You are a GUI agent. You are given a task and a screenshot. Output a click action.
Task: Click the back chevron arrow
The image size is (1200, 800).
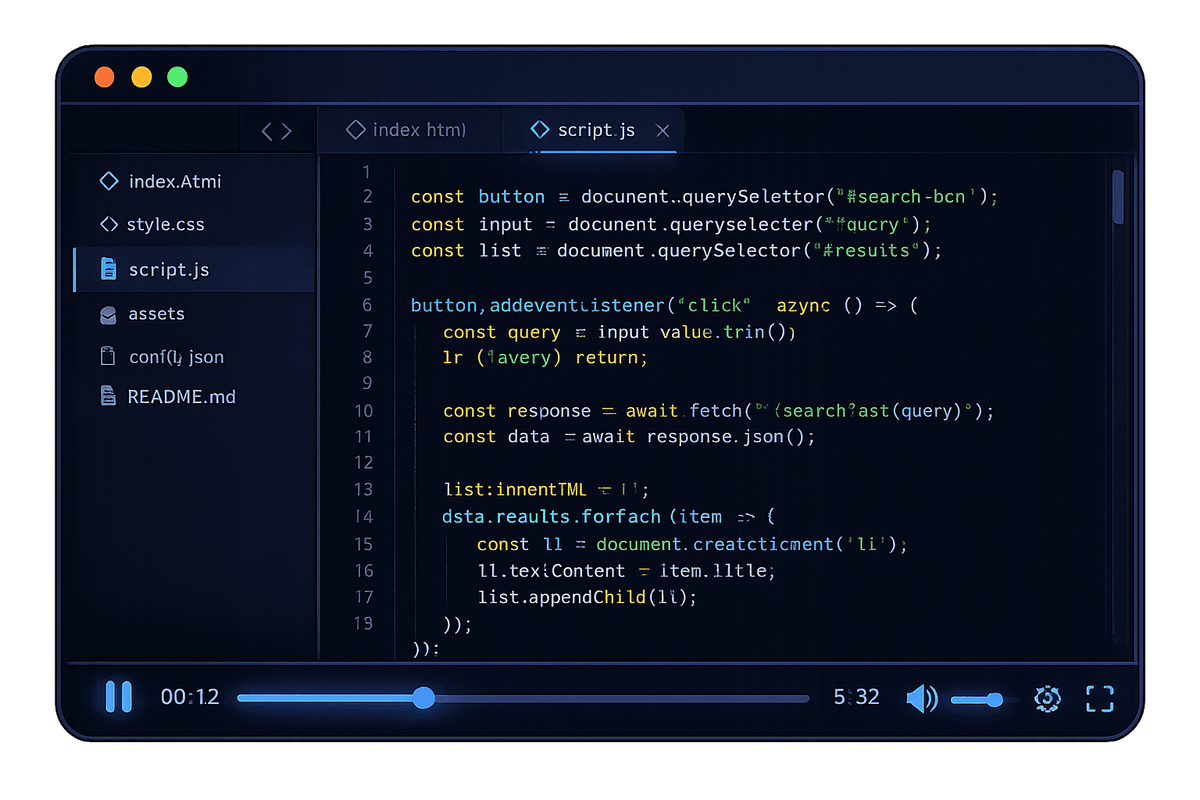[265, 129]
